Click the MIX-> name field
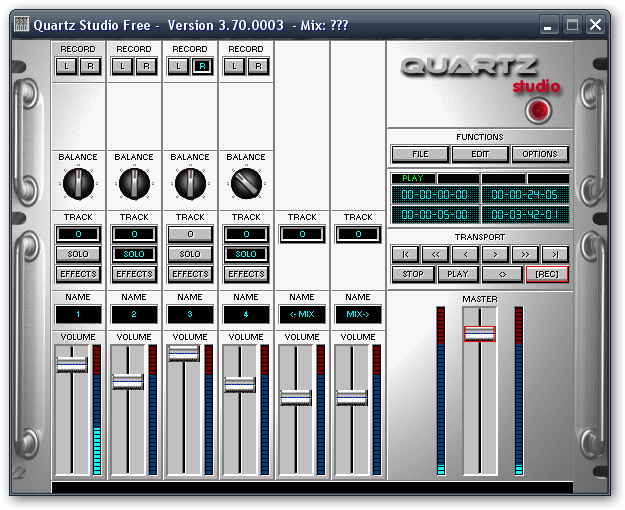This screenshot has width=625, height=510. 358,314
